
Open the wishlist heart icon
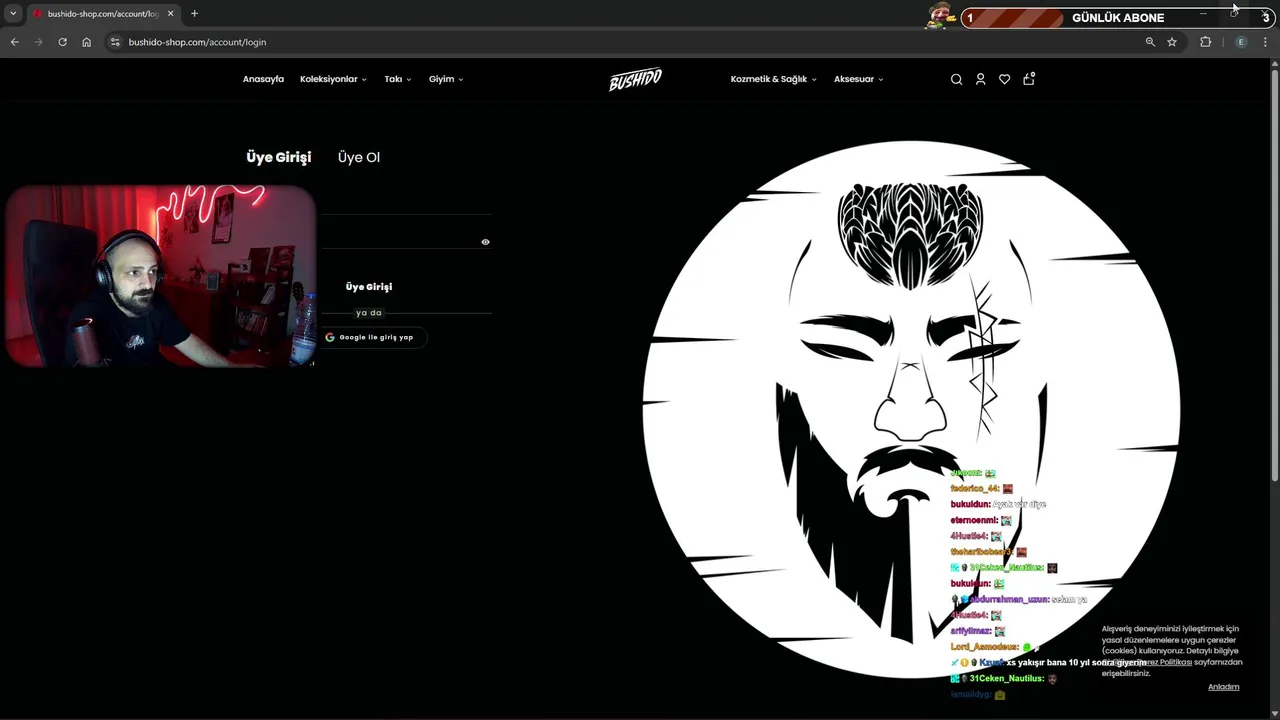[1004, 79]
